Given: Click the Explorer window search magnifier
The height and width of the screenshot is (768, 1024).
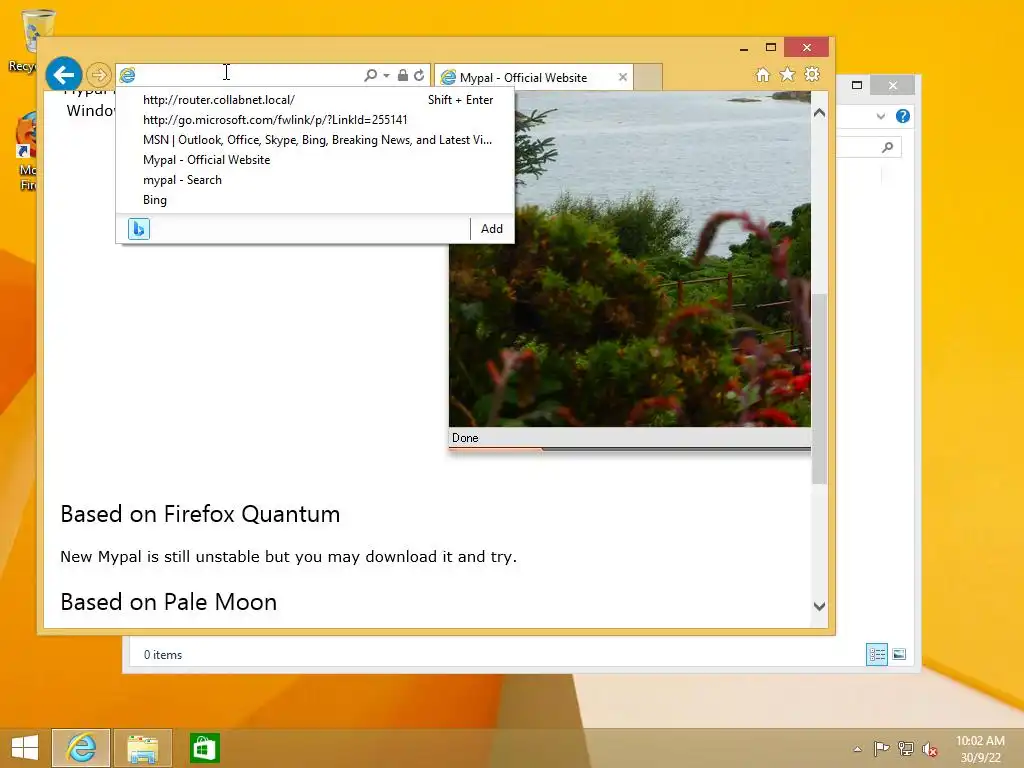Looking at the screenshot, I should tap(887, 148).
